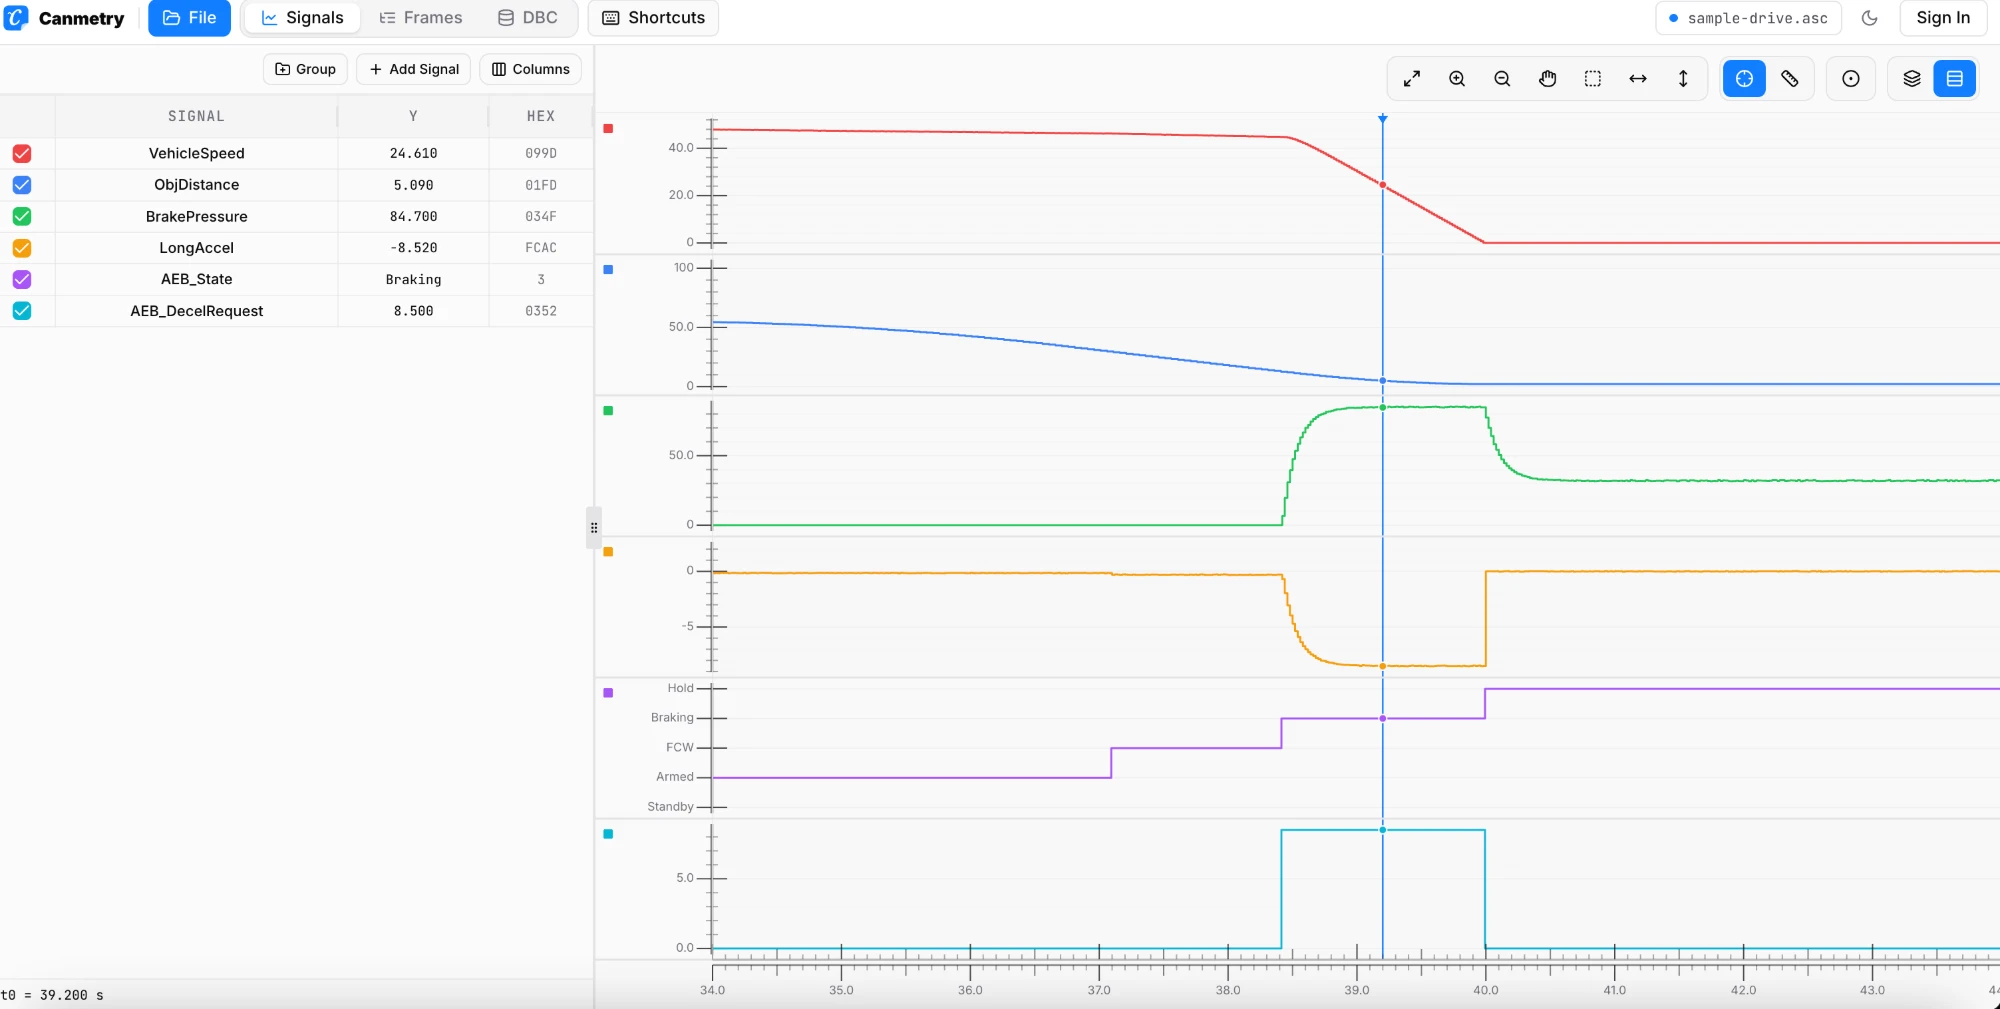Click the Add Signal button
Screen dimensions: 2000x1009
pyautogui.click(x=414, y=69)
